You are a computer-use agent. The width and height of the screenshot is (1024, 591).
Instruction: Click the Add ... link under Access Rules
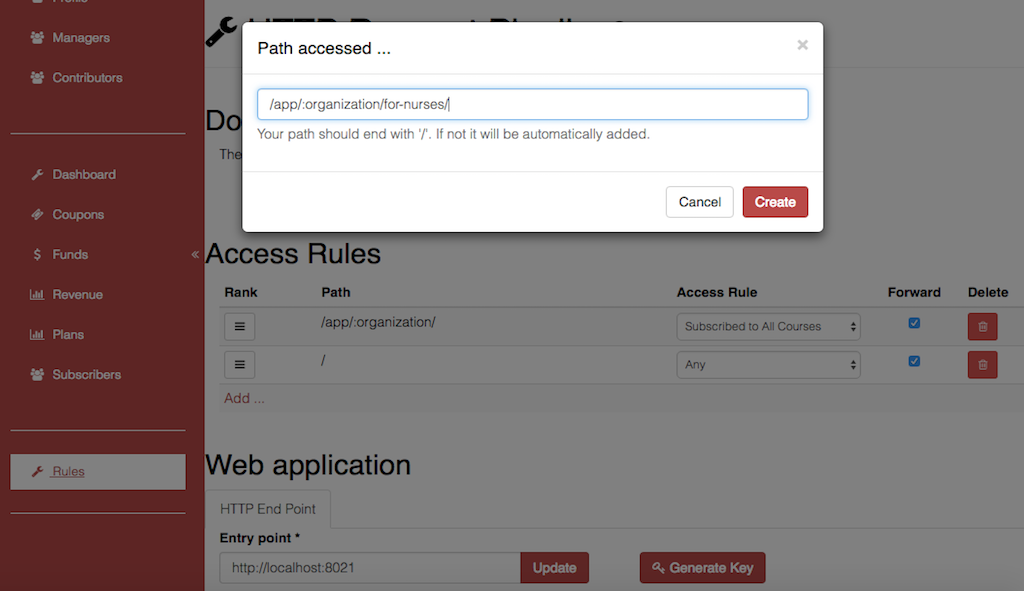click(x=244, y=398)
